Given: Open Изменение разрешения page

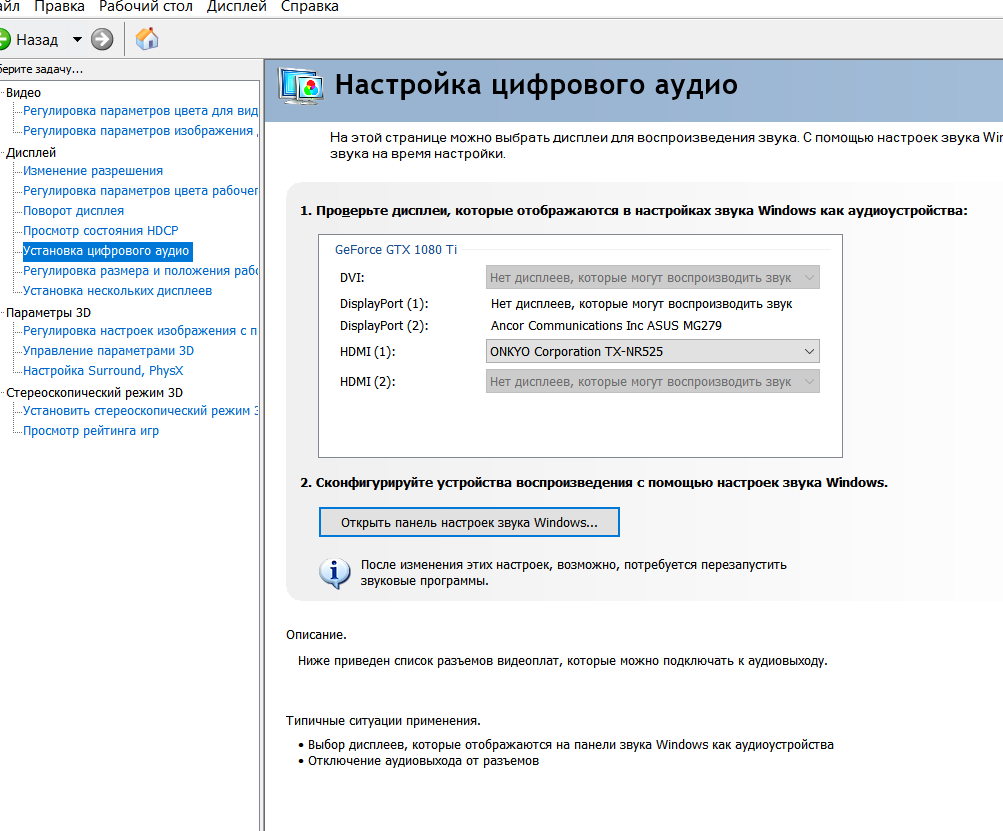Looking at the screenshot, I should point(93,171).
